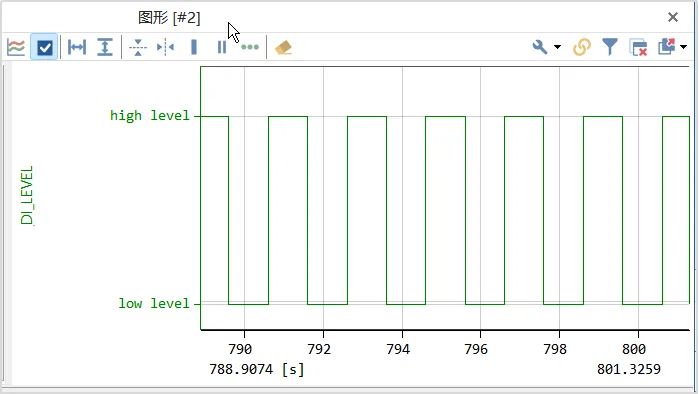The width and height of the screenshot is (699, 394).
Task: Expand the wrench settings dropdown arrow
Action: click(557, 47)
